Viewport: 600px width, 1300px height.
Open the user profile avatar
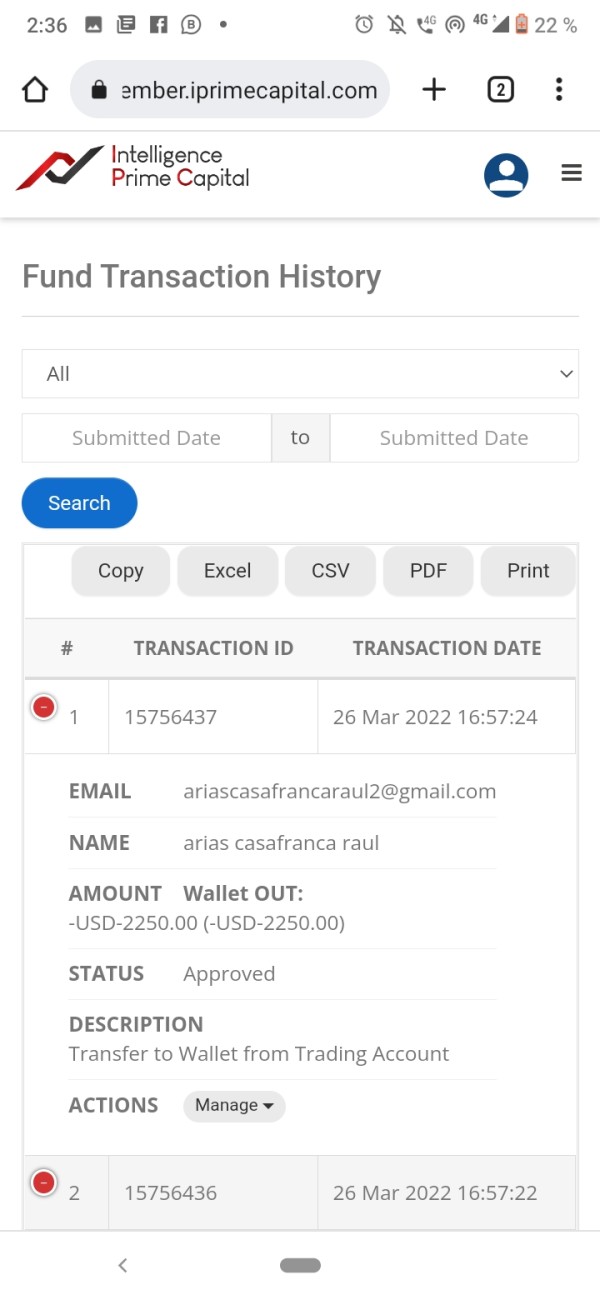(x=506, y=175)
